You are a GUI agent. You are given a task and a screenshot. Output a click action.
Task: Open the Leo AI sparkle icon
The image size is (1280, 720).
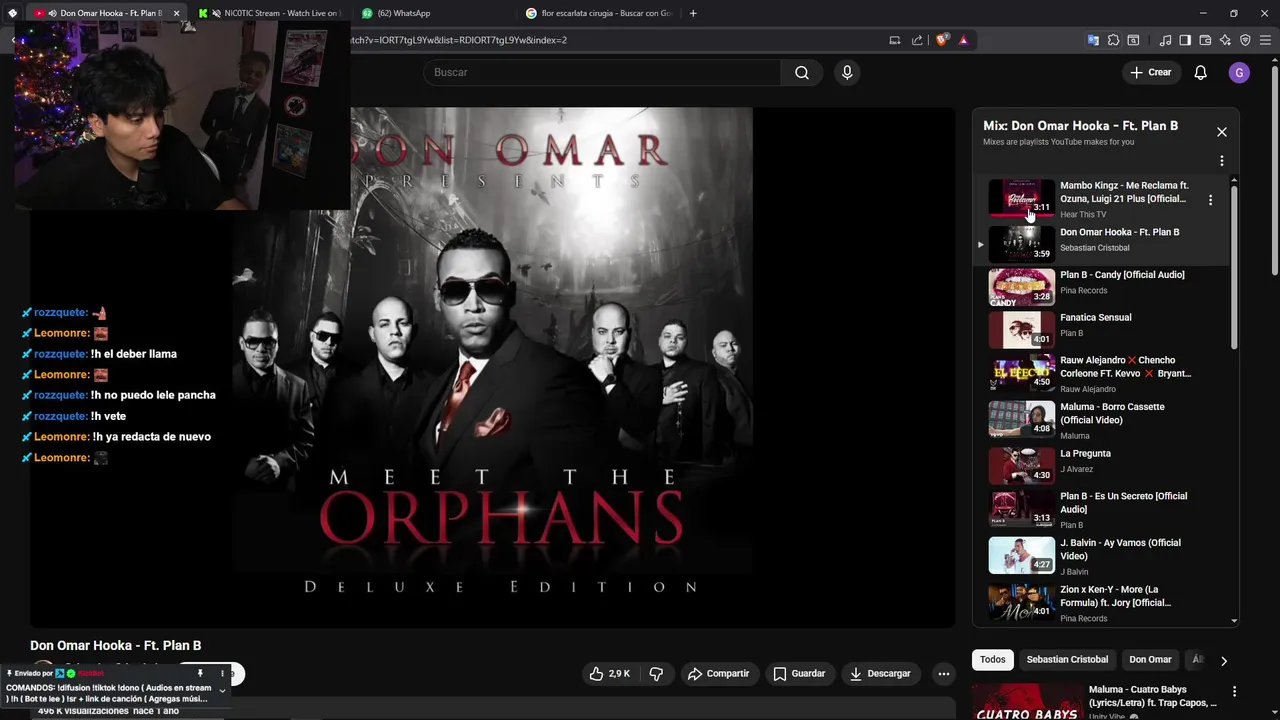click(1225, 40)
